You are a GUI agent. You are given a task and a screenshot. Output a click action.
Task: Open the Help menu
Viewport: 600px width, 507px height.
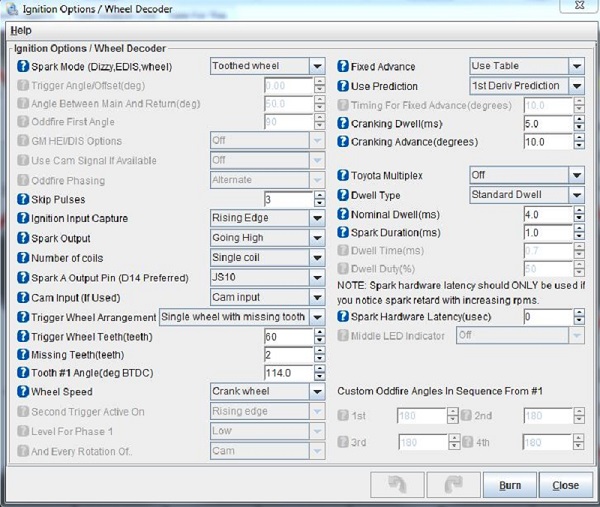pyautogui.click(x=21, y=31)
